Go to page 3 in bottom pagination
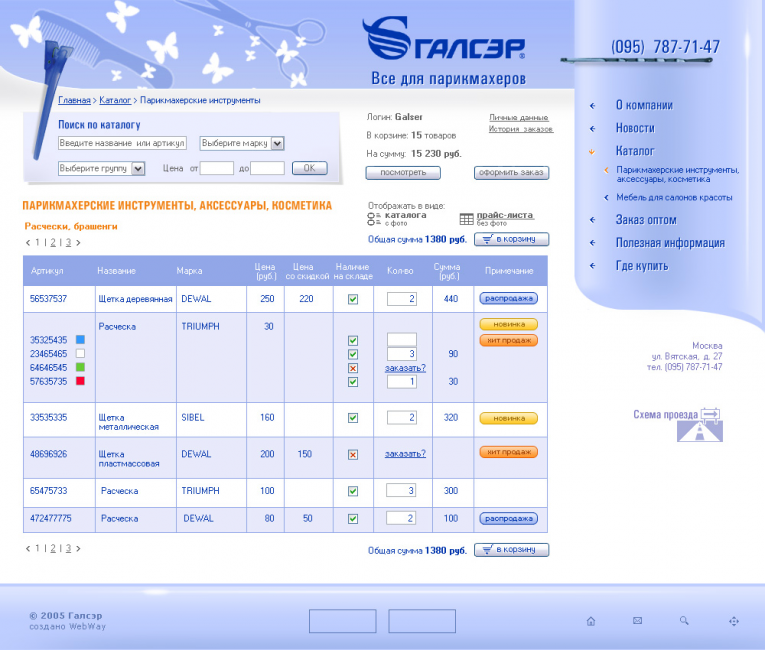 pyautogui.click(x=68, y=548)
